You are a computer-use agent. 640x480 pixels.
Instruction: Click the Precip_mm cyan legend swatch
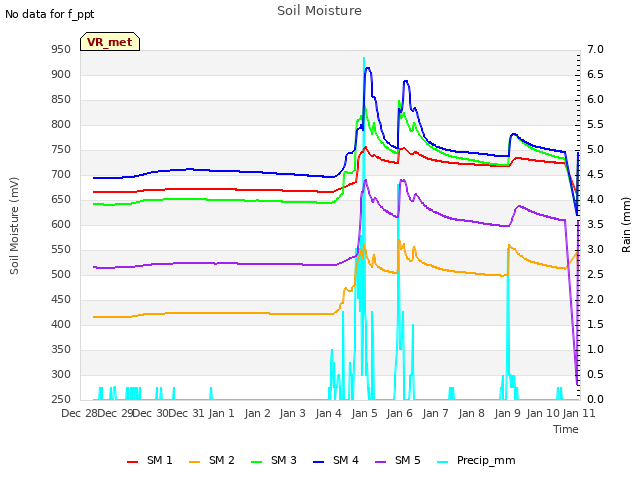[x=442, y=462]
